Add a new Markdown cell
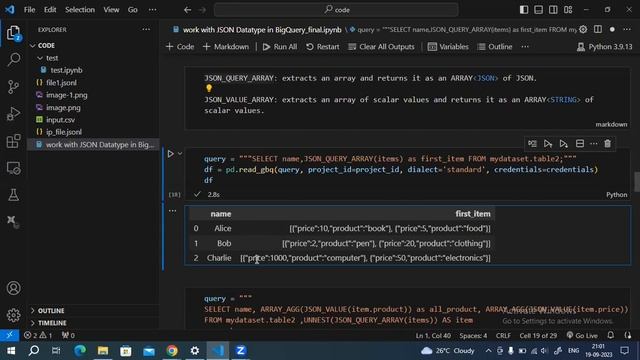The height and width of the screenshot is (360, 640). [x=226, y=47]
